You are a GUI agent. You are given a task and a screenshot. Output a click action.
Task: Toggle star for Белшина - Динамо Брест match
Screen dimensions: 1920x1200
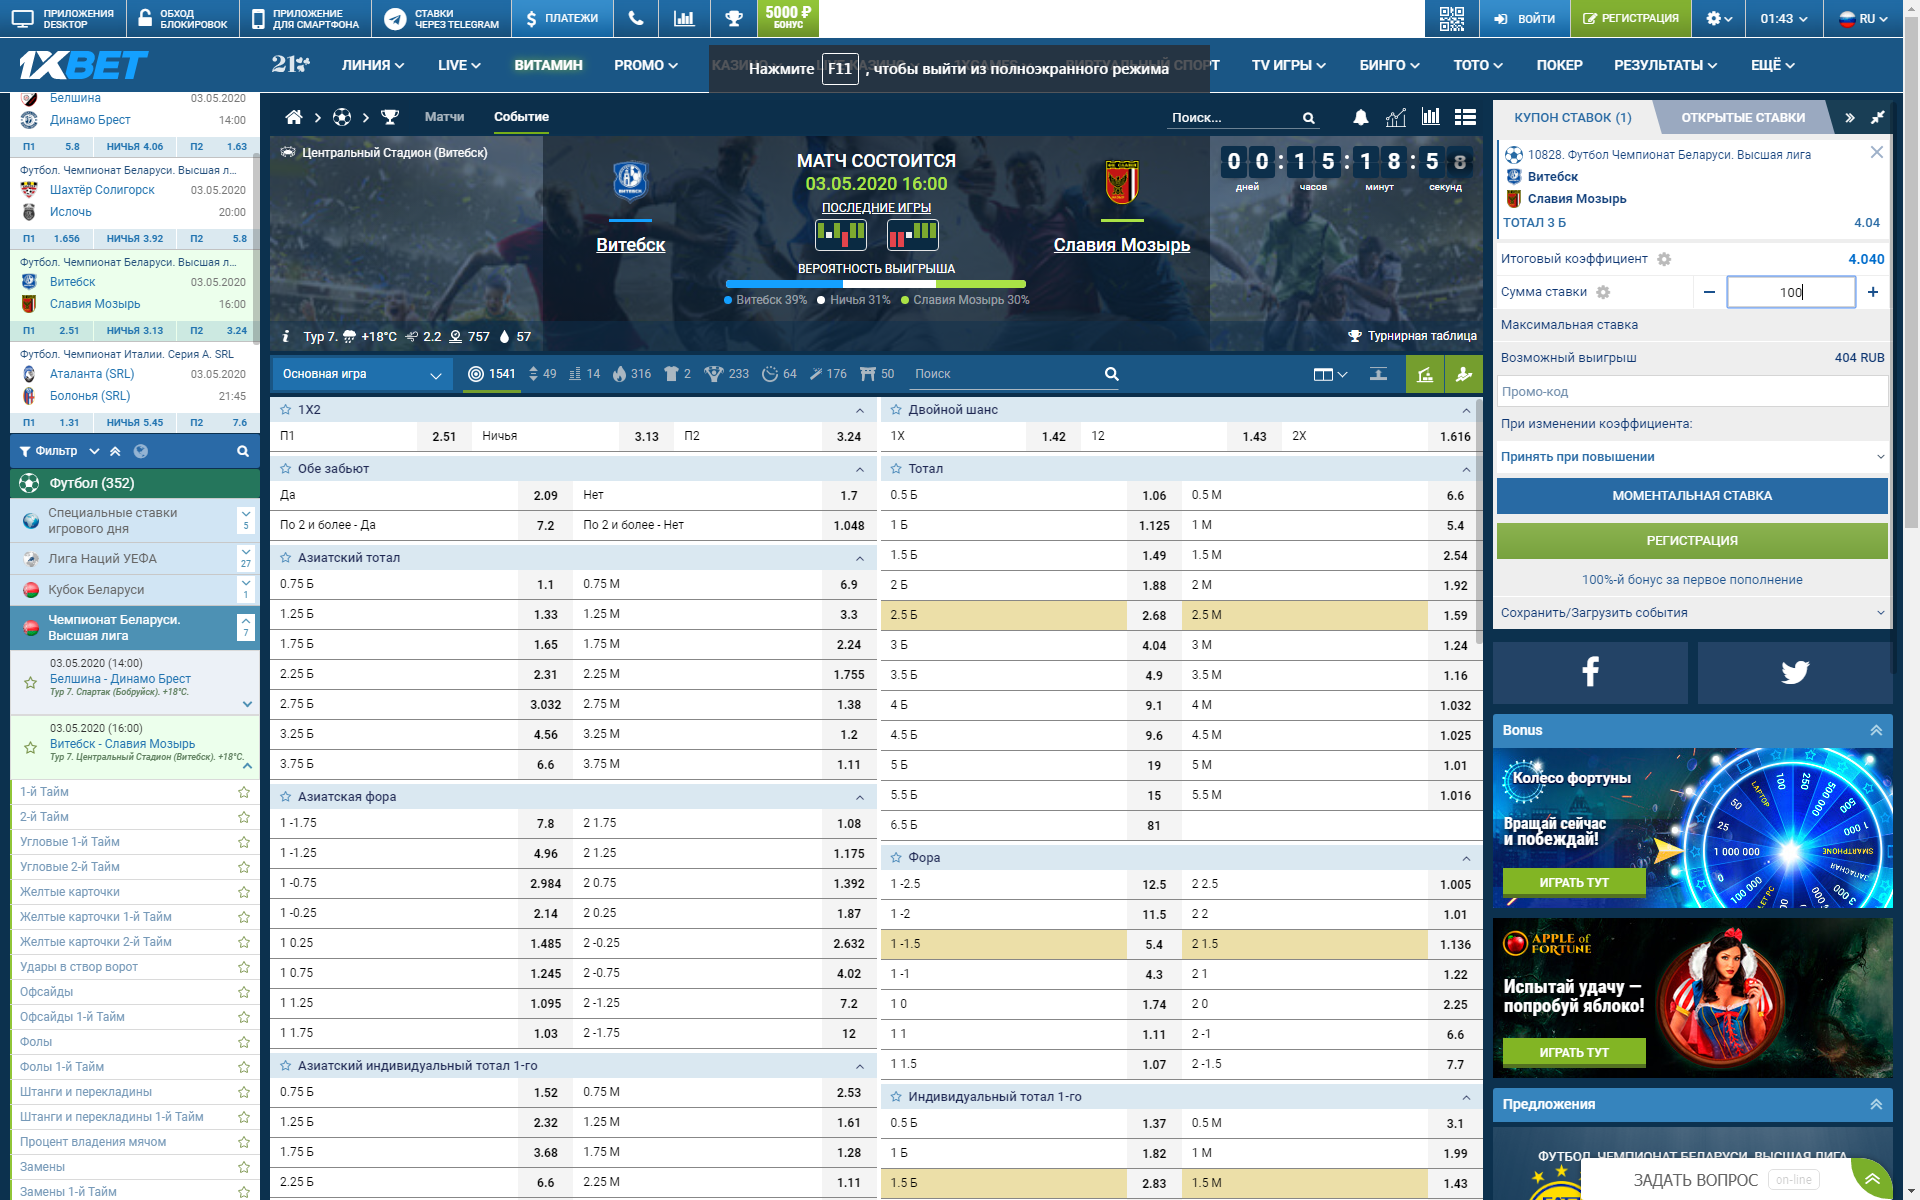point(30,683)
